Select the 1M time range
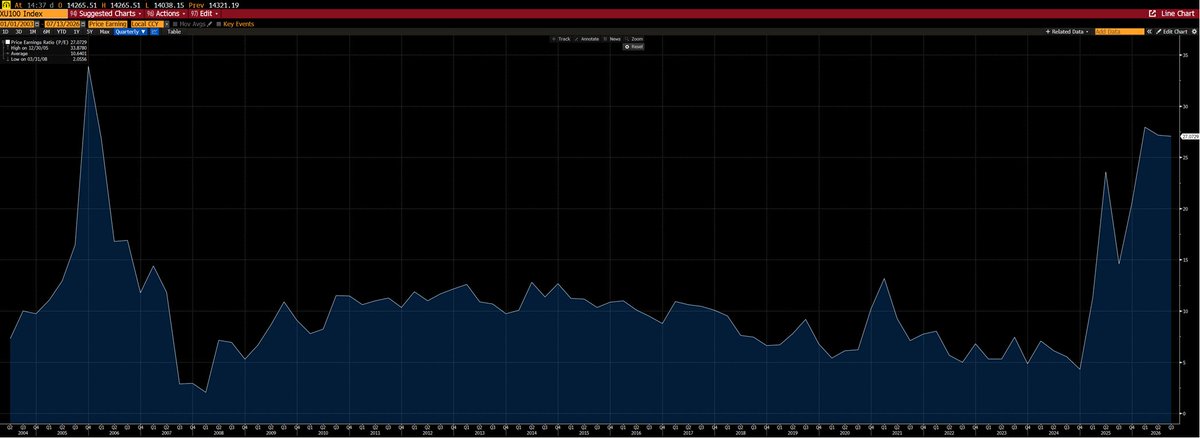The width and height of the screenshot is (1200, 438). click(x=33, y=32)
